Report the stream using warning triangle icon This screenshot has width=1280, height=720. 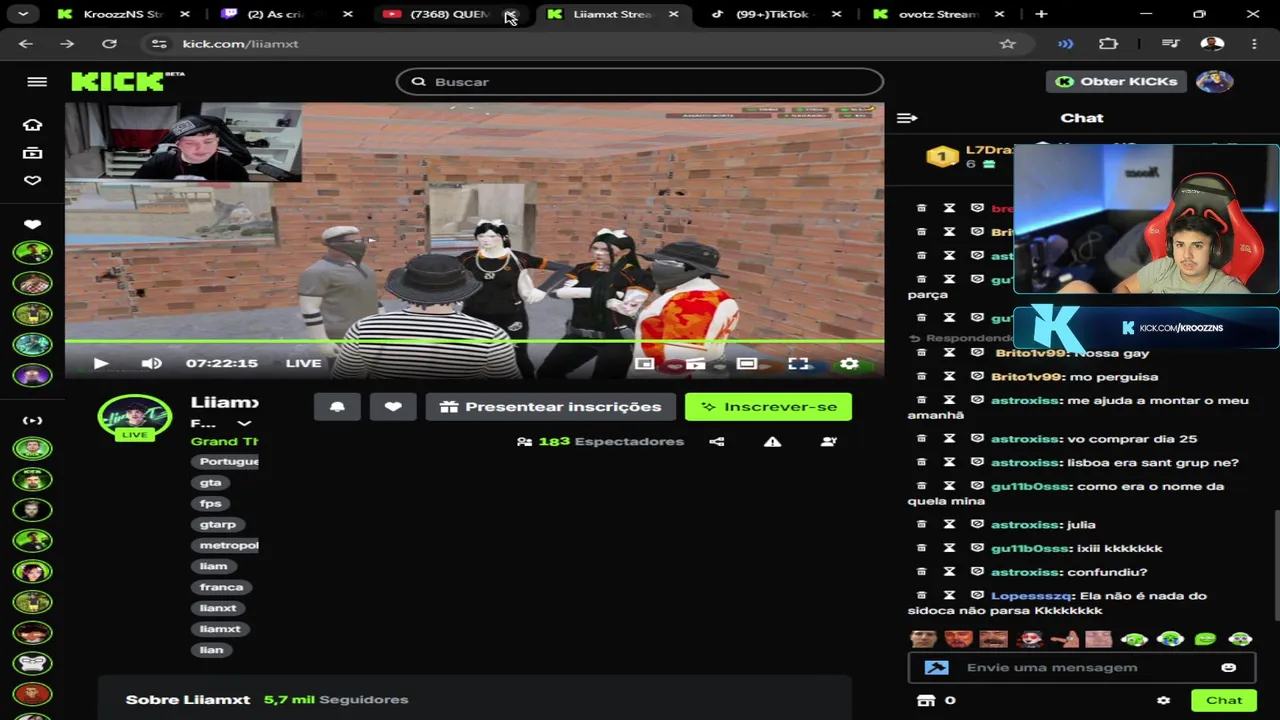[x=773, y=441]
